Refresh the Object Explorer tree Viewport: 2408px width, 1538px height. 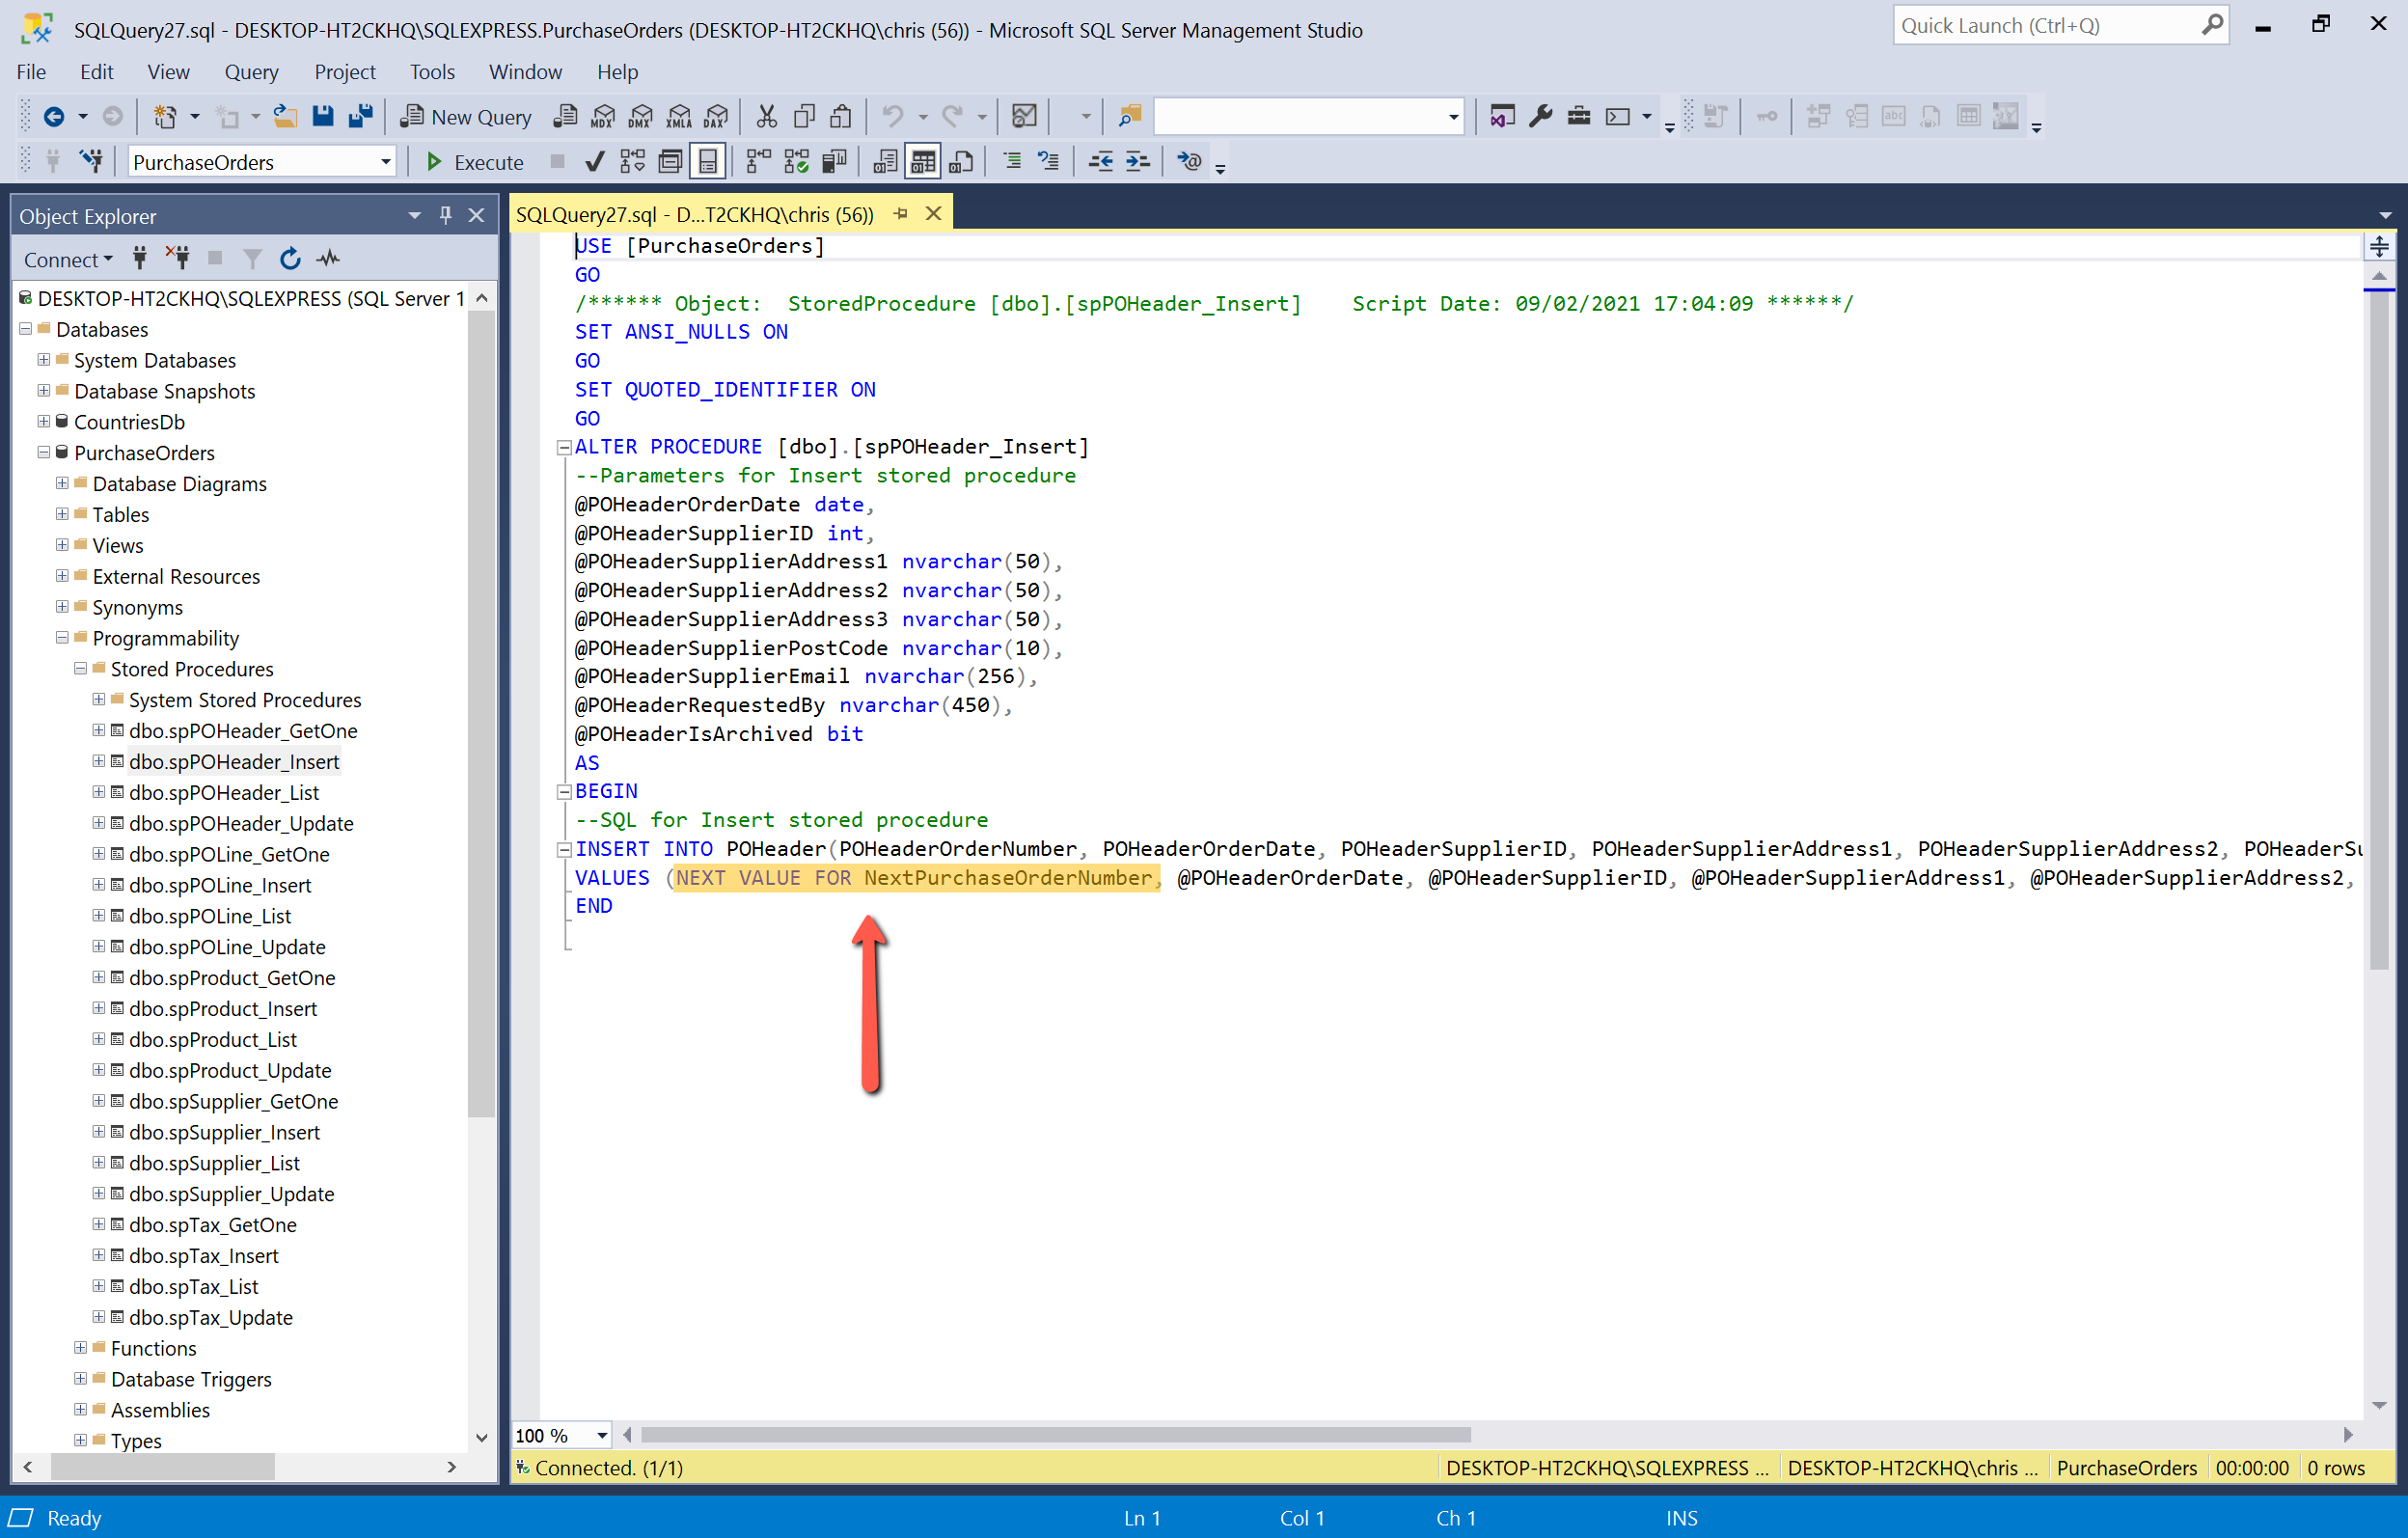click(x=290, y=259)
